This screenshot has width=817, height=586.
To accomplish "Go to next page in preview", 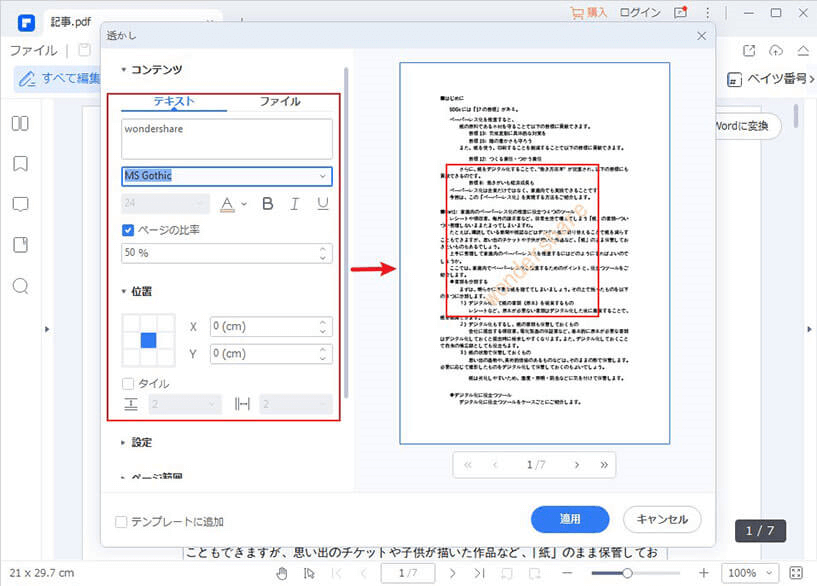I will [576, 465].
